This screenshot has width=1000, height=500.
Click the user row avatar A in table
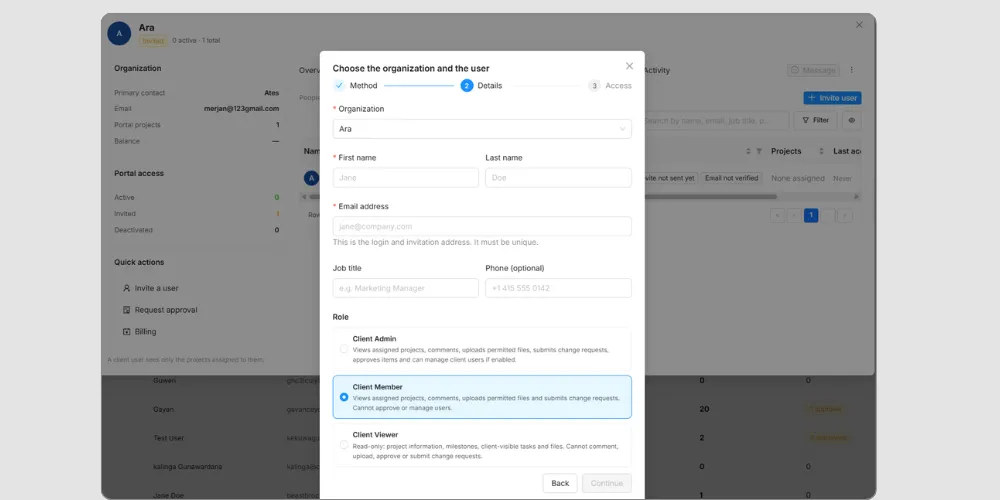(x=311, y=179)
